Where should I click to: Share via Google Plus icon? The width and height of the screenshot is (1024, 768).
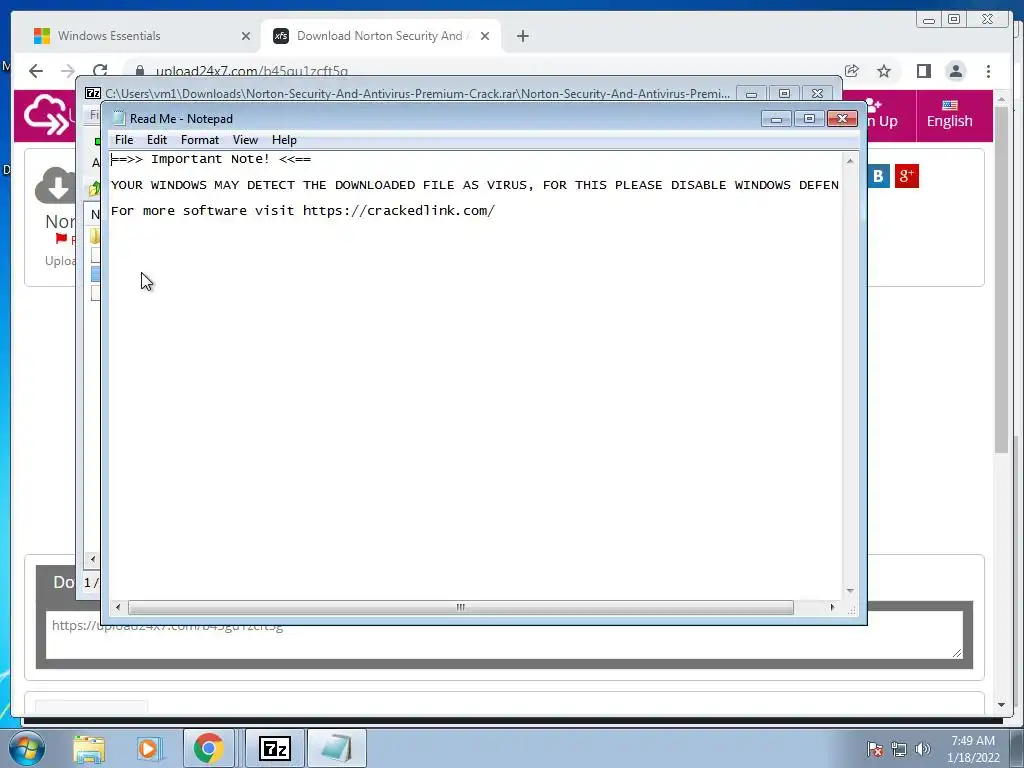point(906,176)
